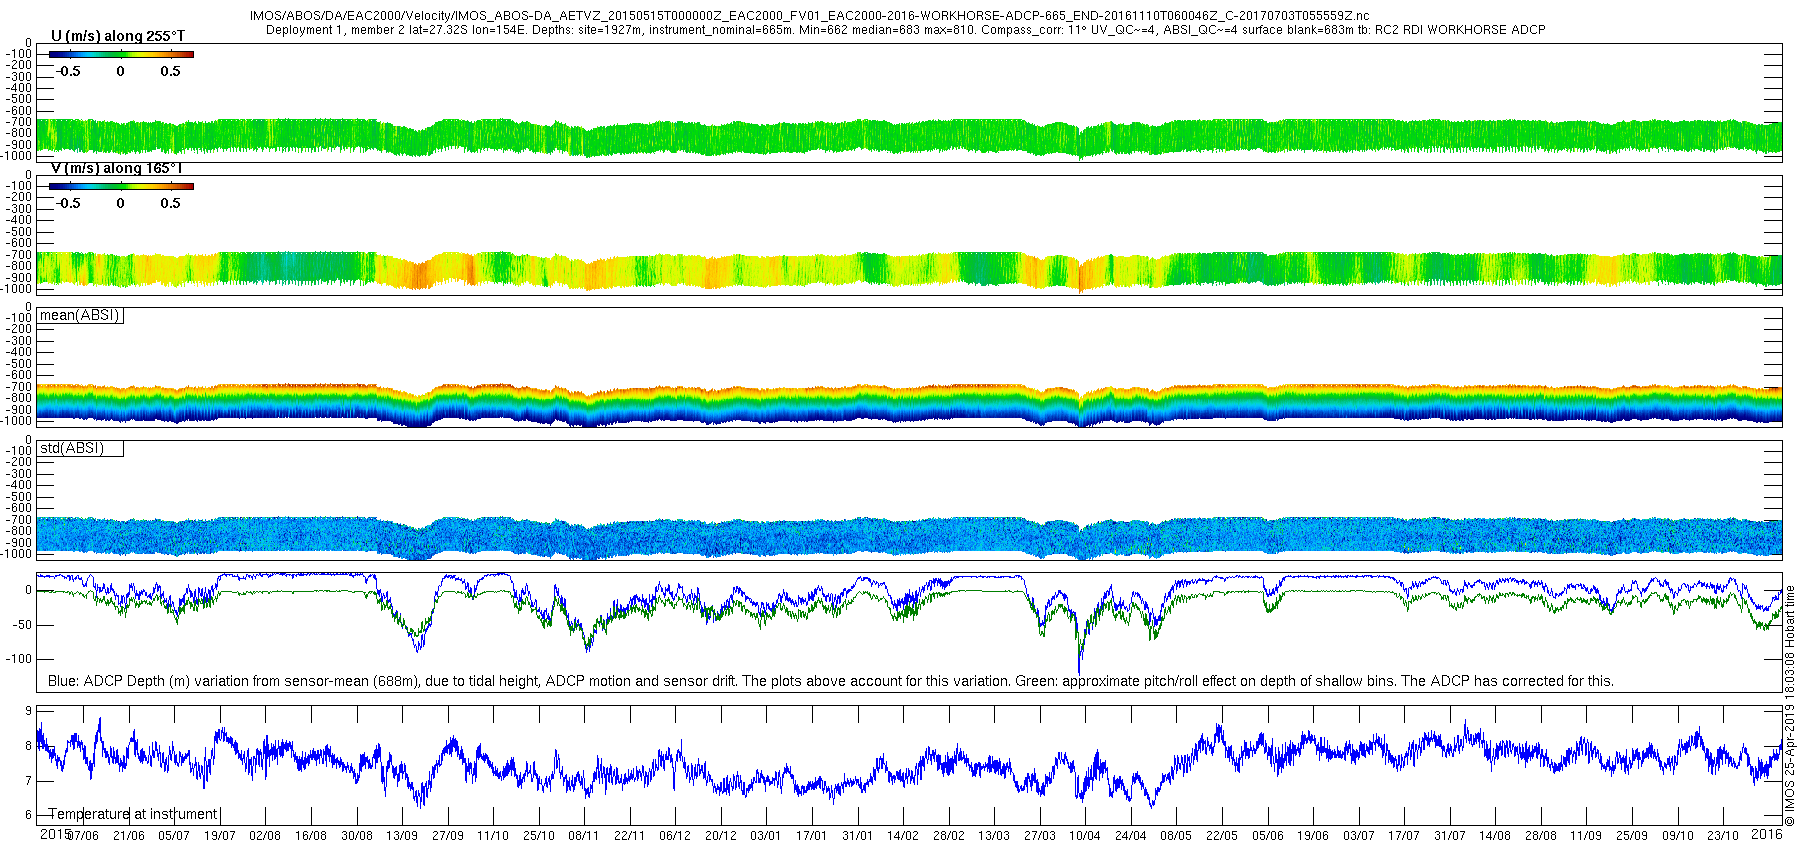Click the '13/03' date tick label

994,836
